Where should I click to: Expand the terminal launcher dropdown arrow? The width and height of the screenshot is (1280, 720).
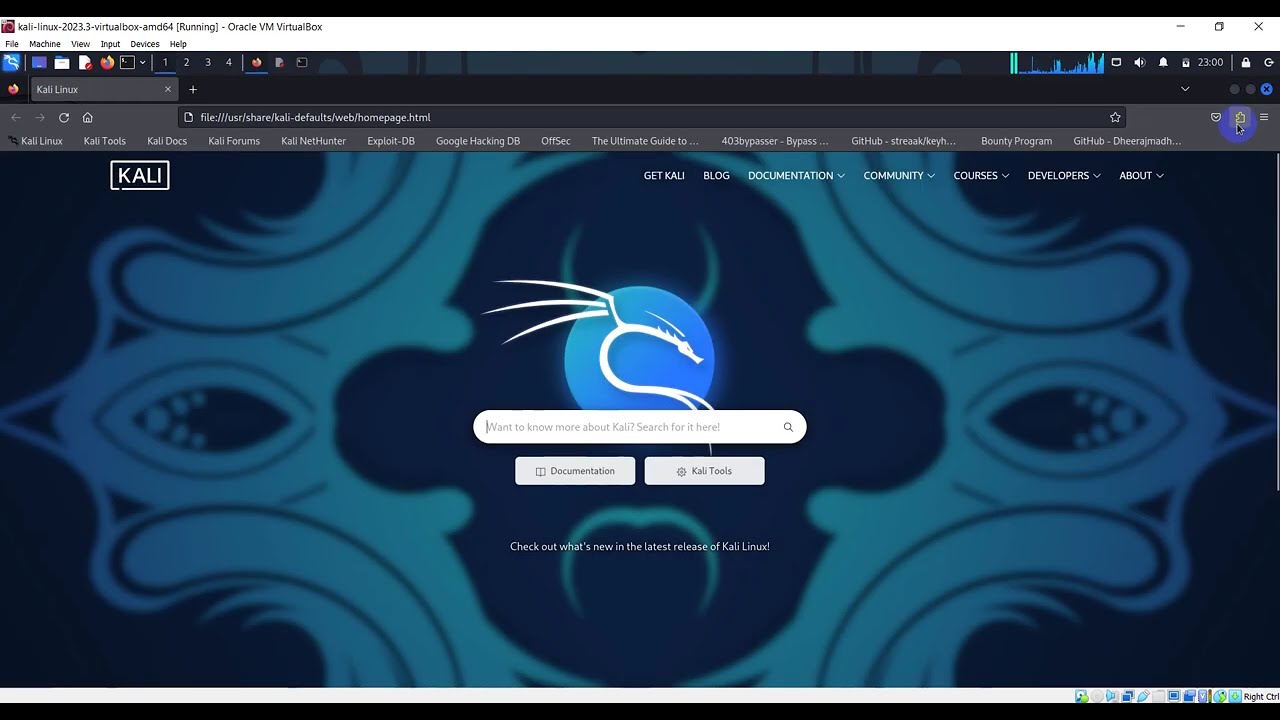(142, 62)
